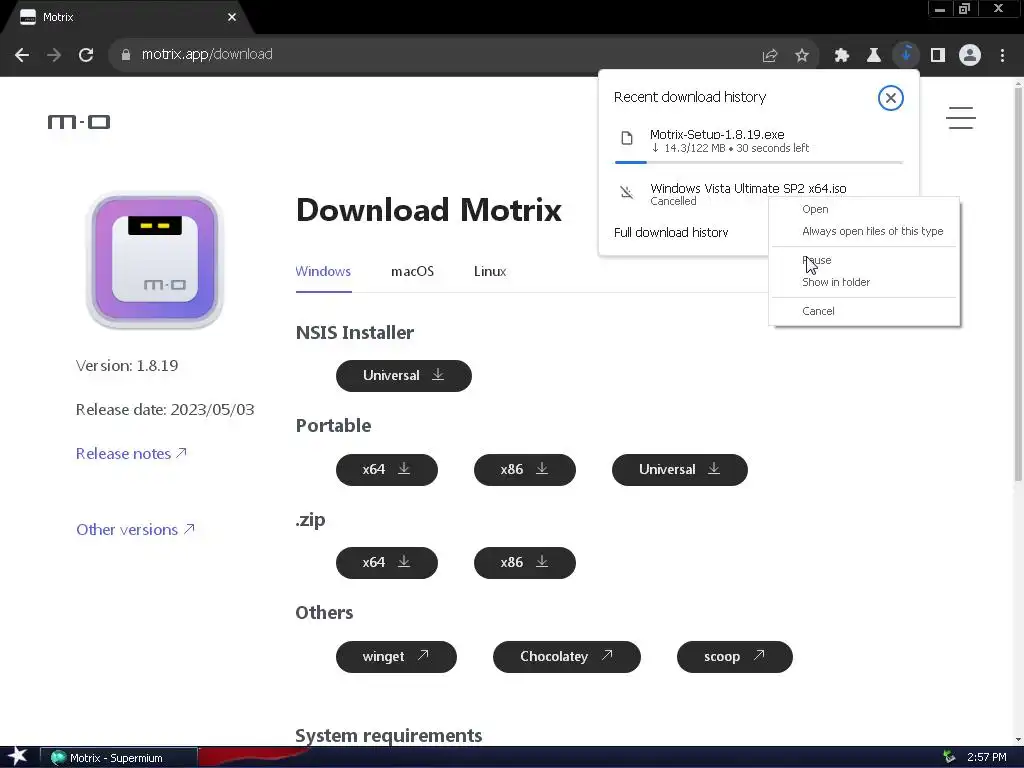1024x768 pixels.
Task: Click the page vertical scrollbar thumb
Action: pyautogui.click(x=1017, y=284)
